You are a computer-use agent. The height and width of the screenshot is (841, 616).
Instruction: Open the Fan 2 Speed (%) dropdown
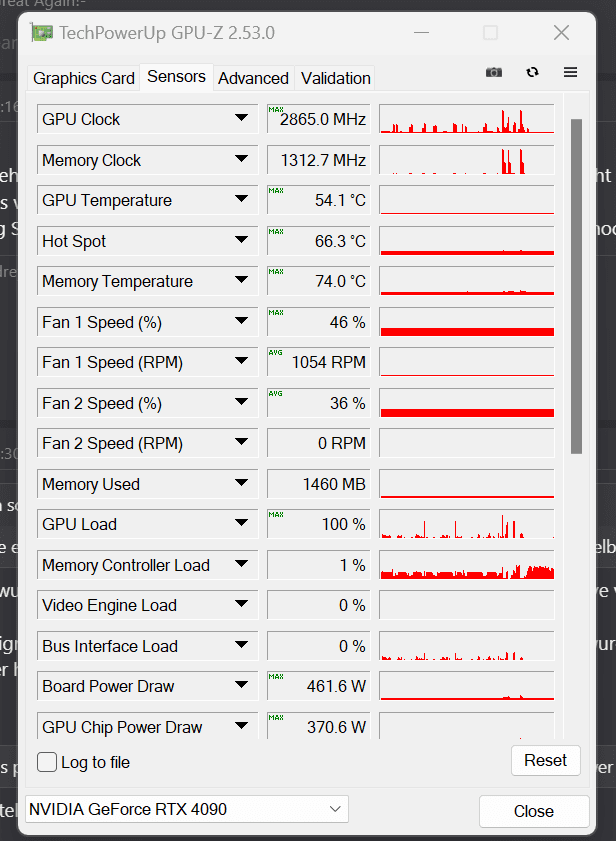point(241,402)
